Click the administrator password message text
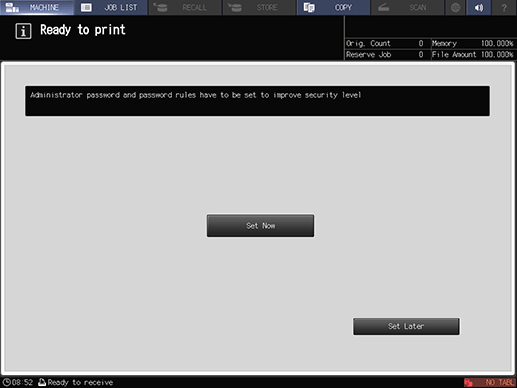517x388 pixels. (x=196, y=95)
